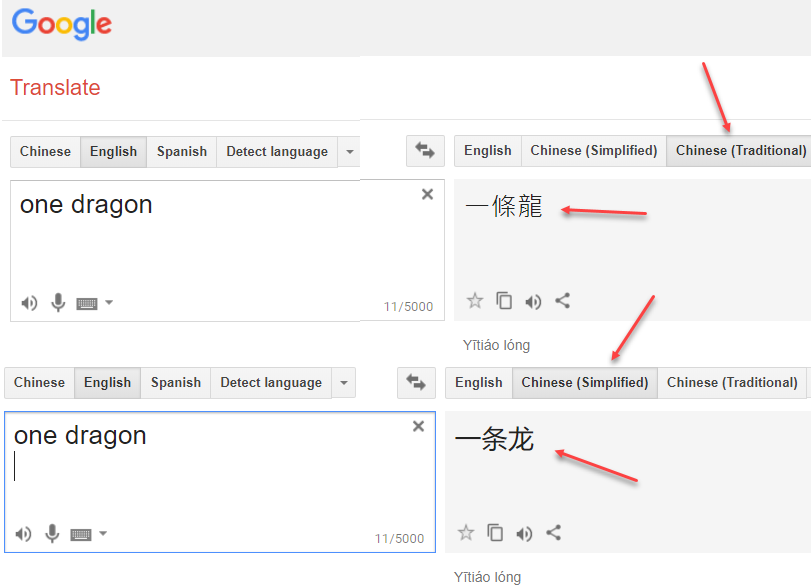Open source language dropdown arrow in lower translator
Image resolution: width=811 pixels, height=587 pixels.
coord(343,383)
